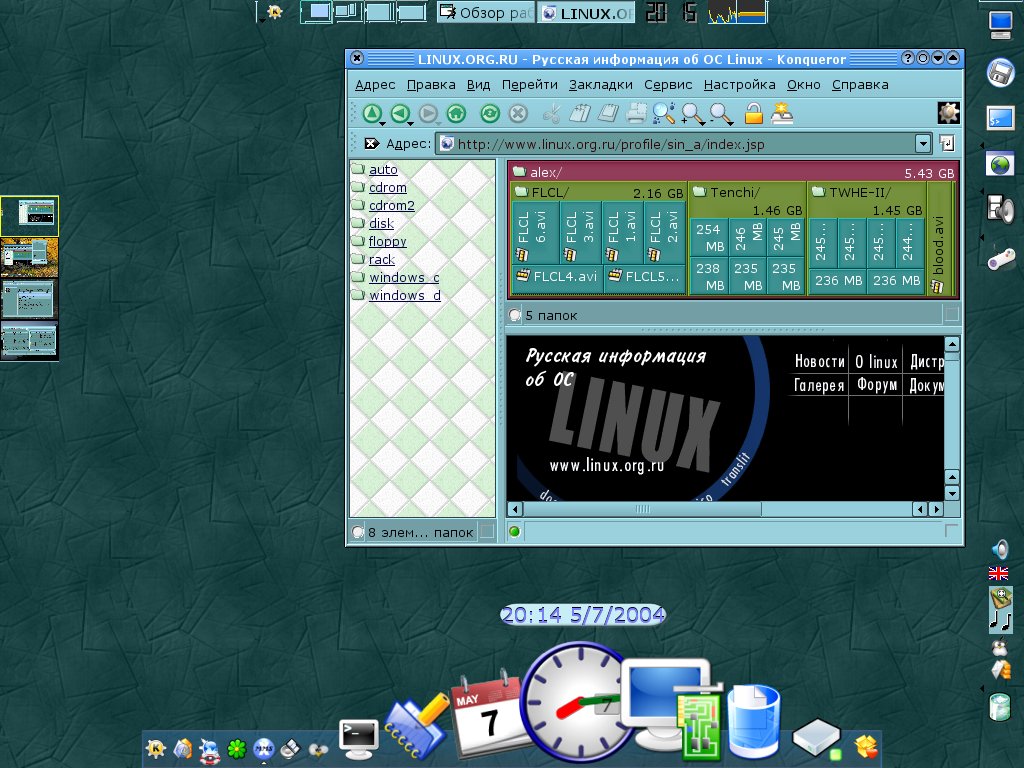Click the white drive icon in the dock

816,739
